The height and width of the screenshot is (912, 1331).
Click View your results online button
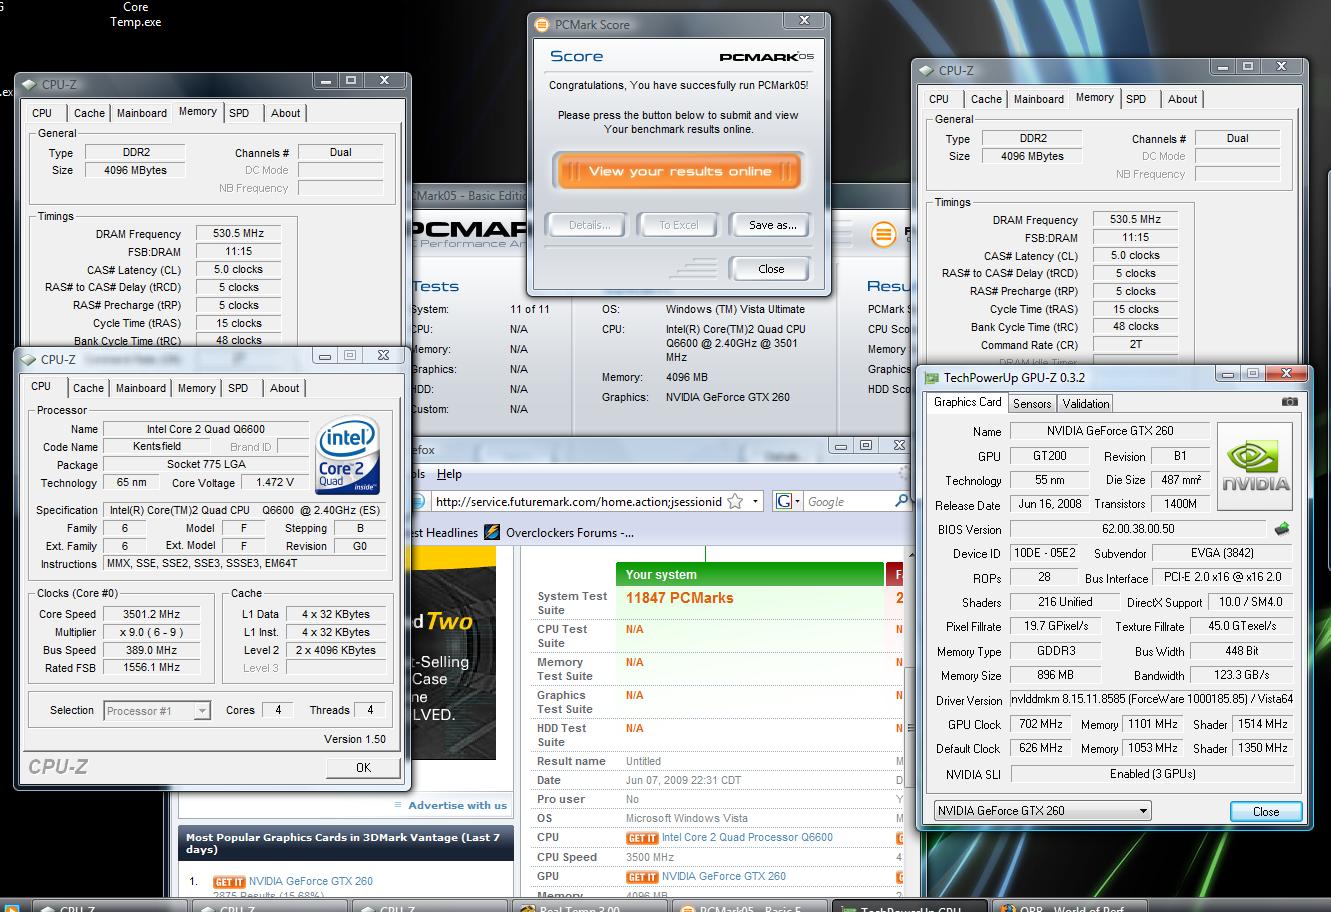point(680,171)
